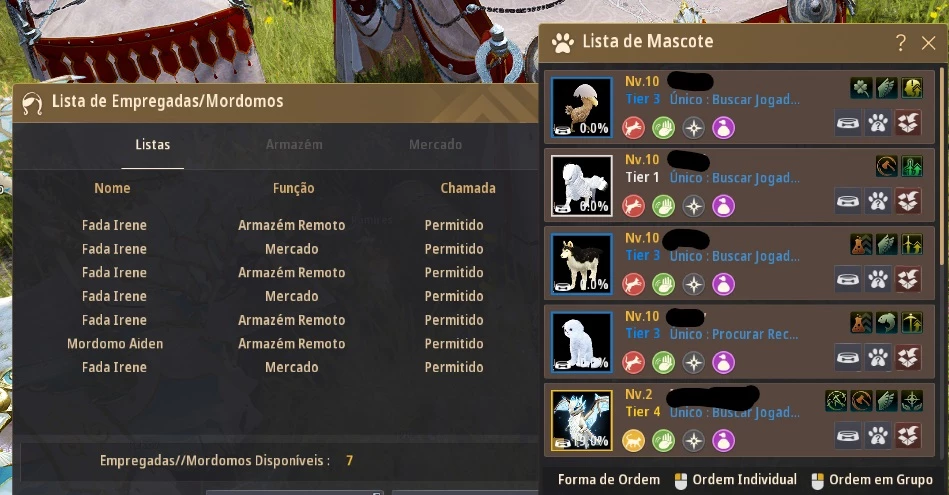Switch to the Mercado tab
The image size is (949, 495).
click(x=435, y=145)
